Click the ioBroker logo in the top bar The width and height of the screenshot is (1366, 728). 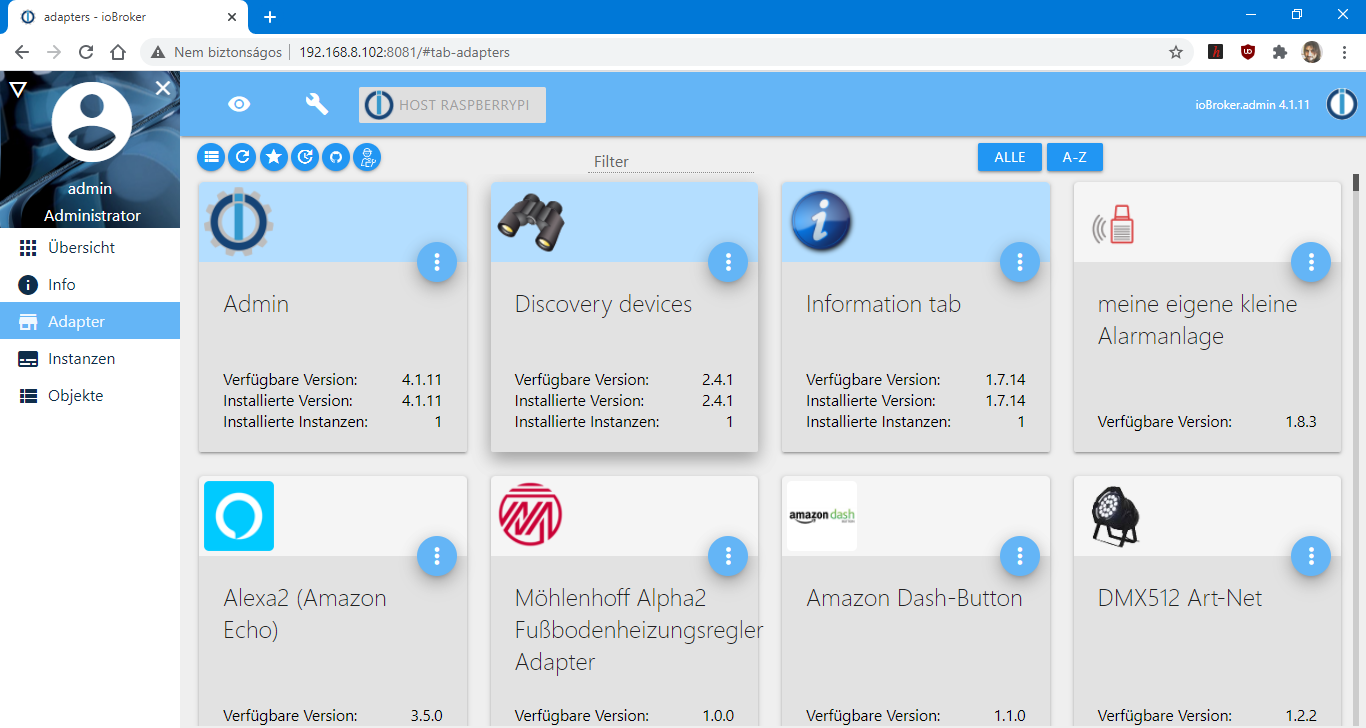click(1341, 103)
